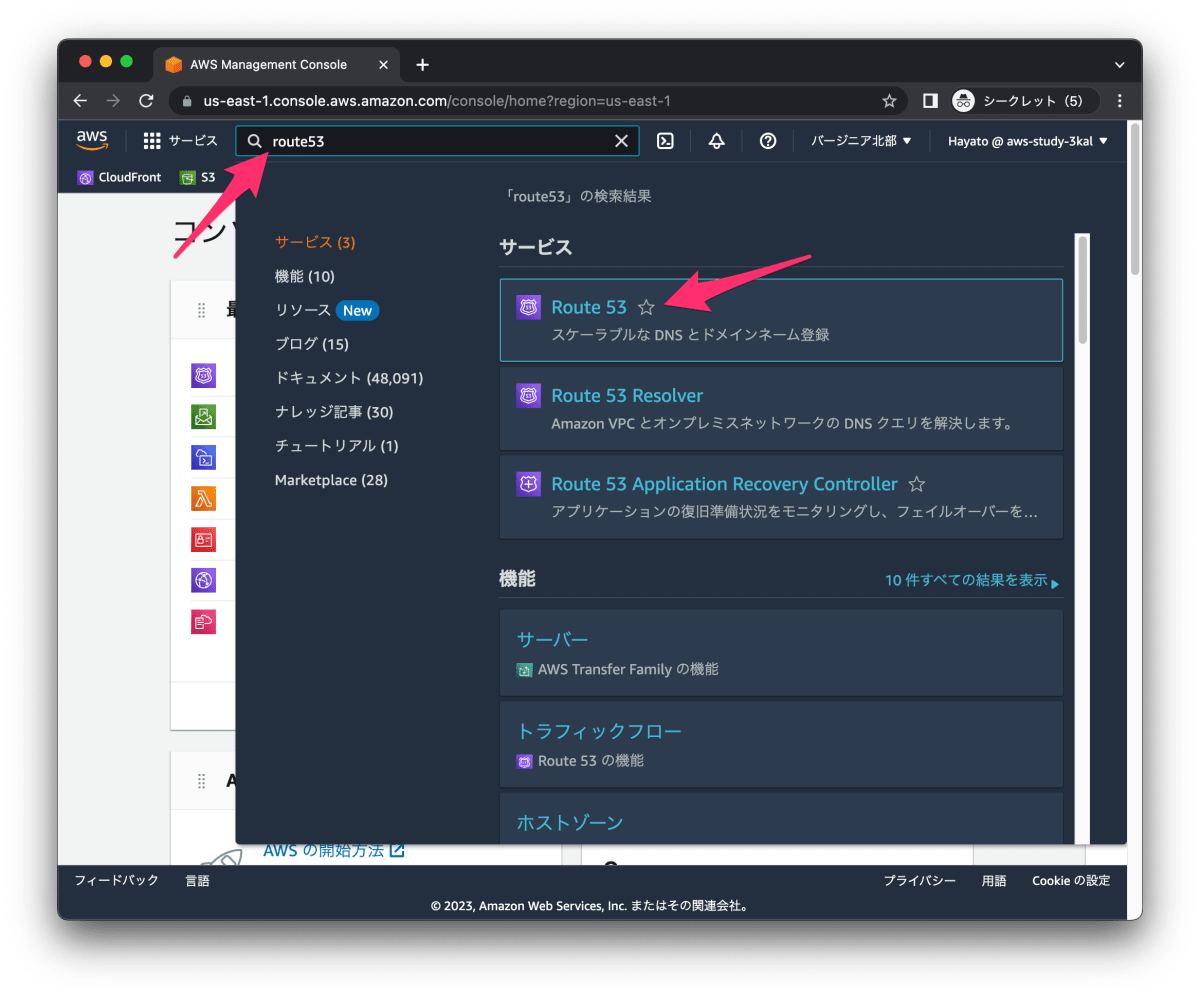Open the S3 favorite shortcut
The height and width of the screenshot is (996, 1200).
[197, 177]
